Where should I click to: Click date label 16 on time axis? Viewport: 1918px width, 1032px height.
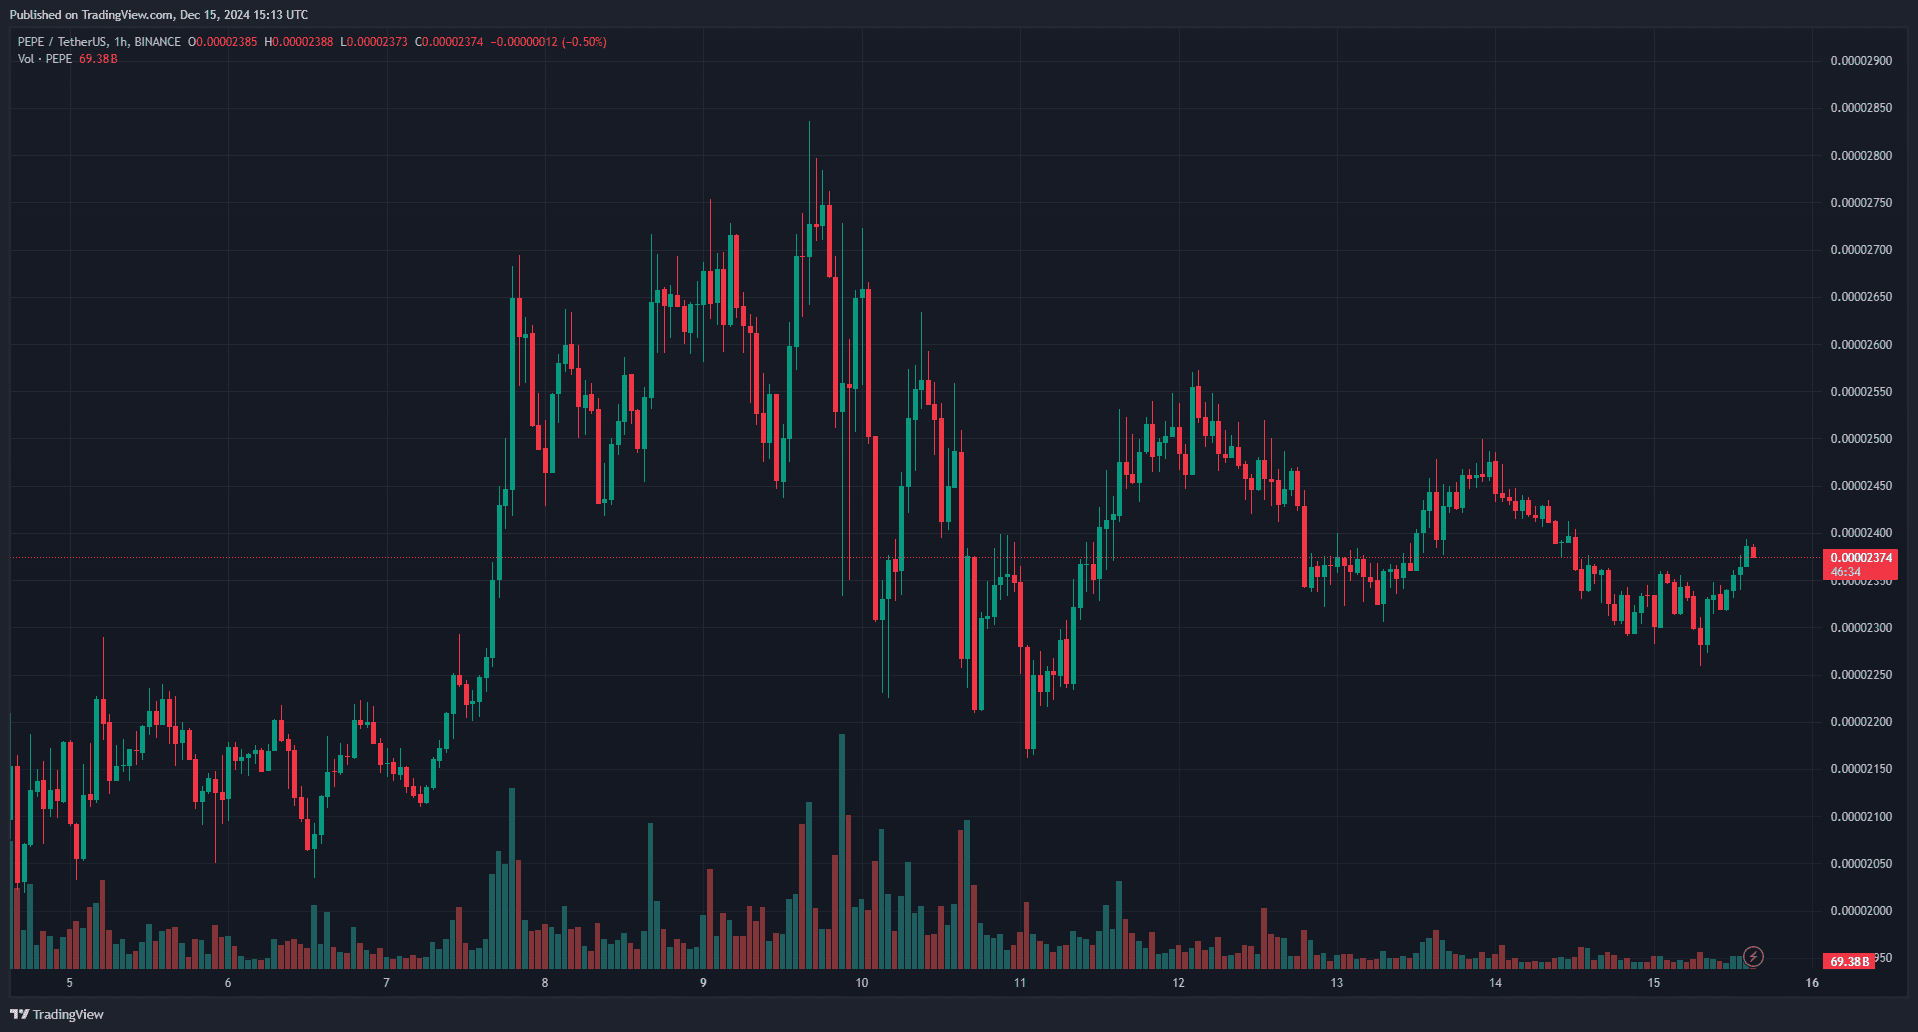[1812, 983]
